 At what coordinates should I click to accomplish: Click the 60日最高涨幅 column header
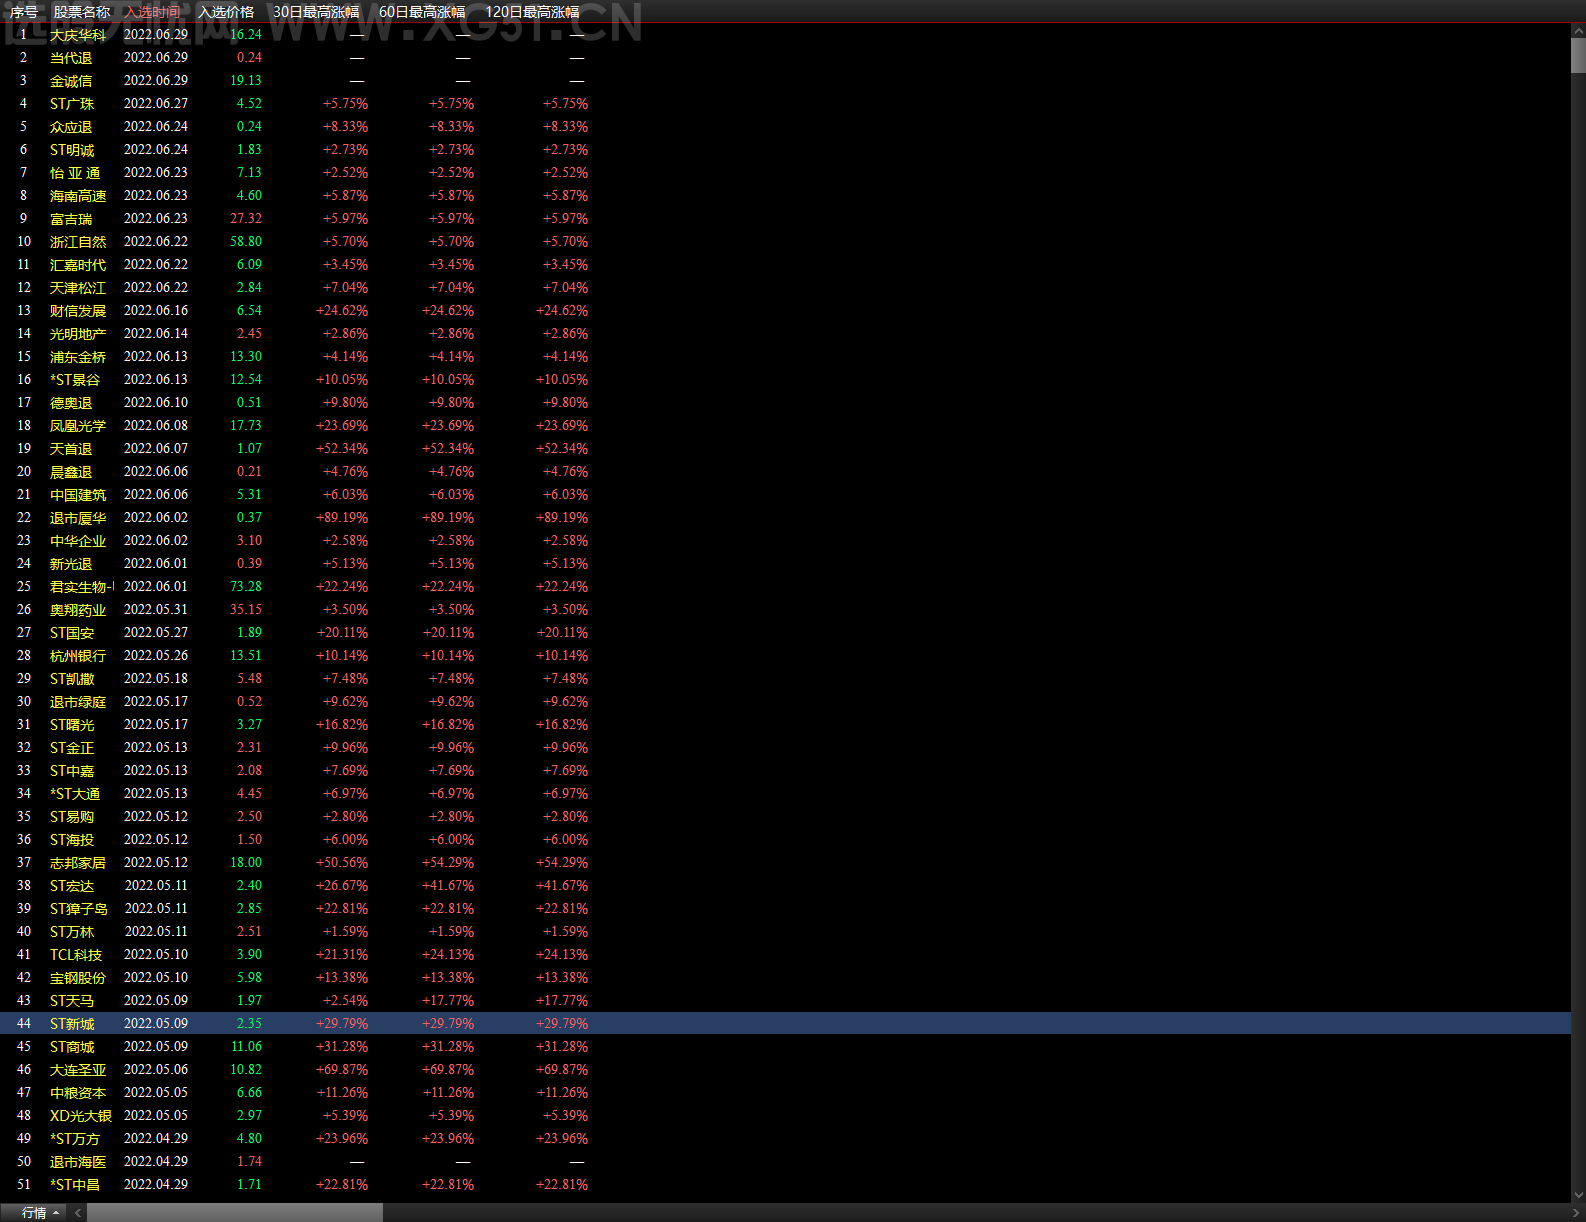pyautogui.click(x=422, y=12)
